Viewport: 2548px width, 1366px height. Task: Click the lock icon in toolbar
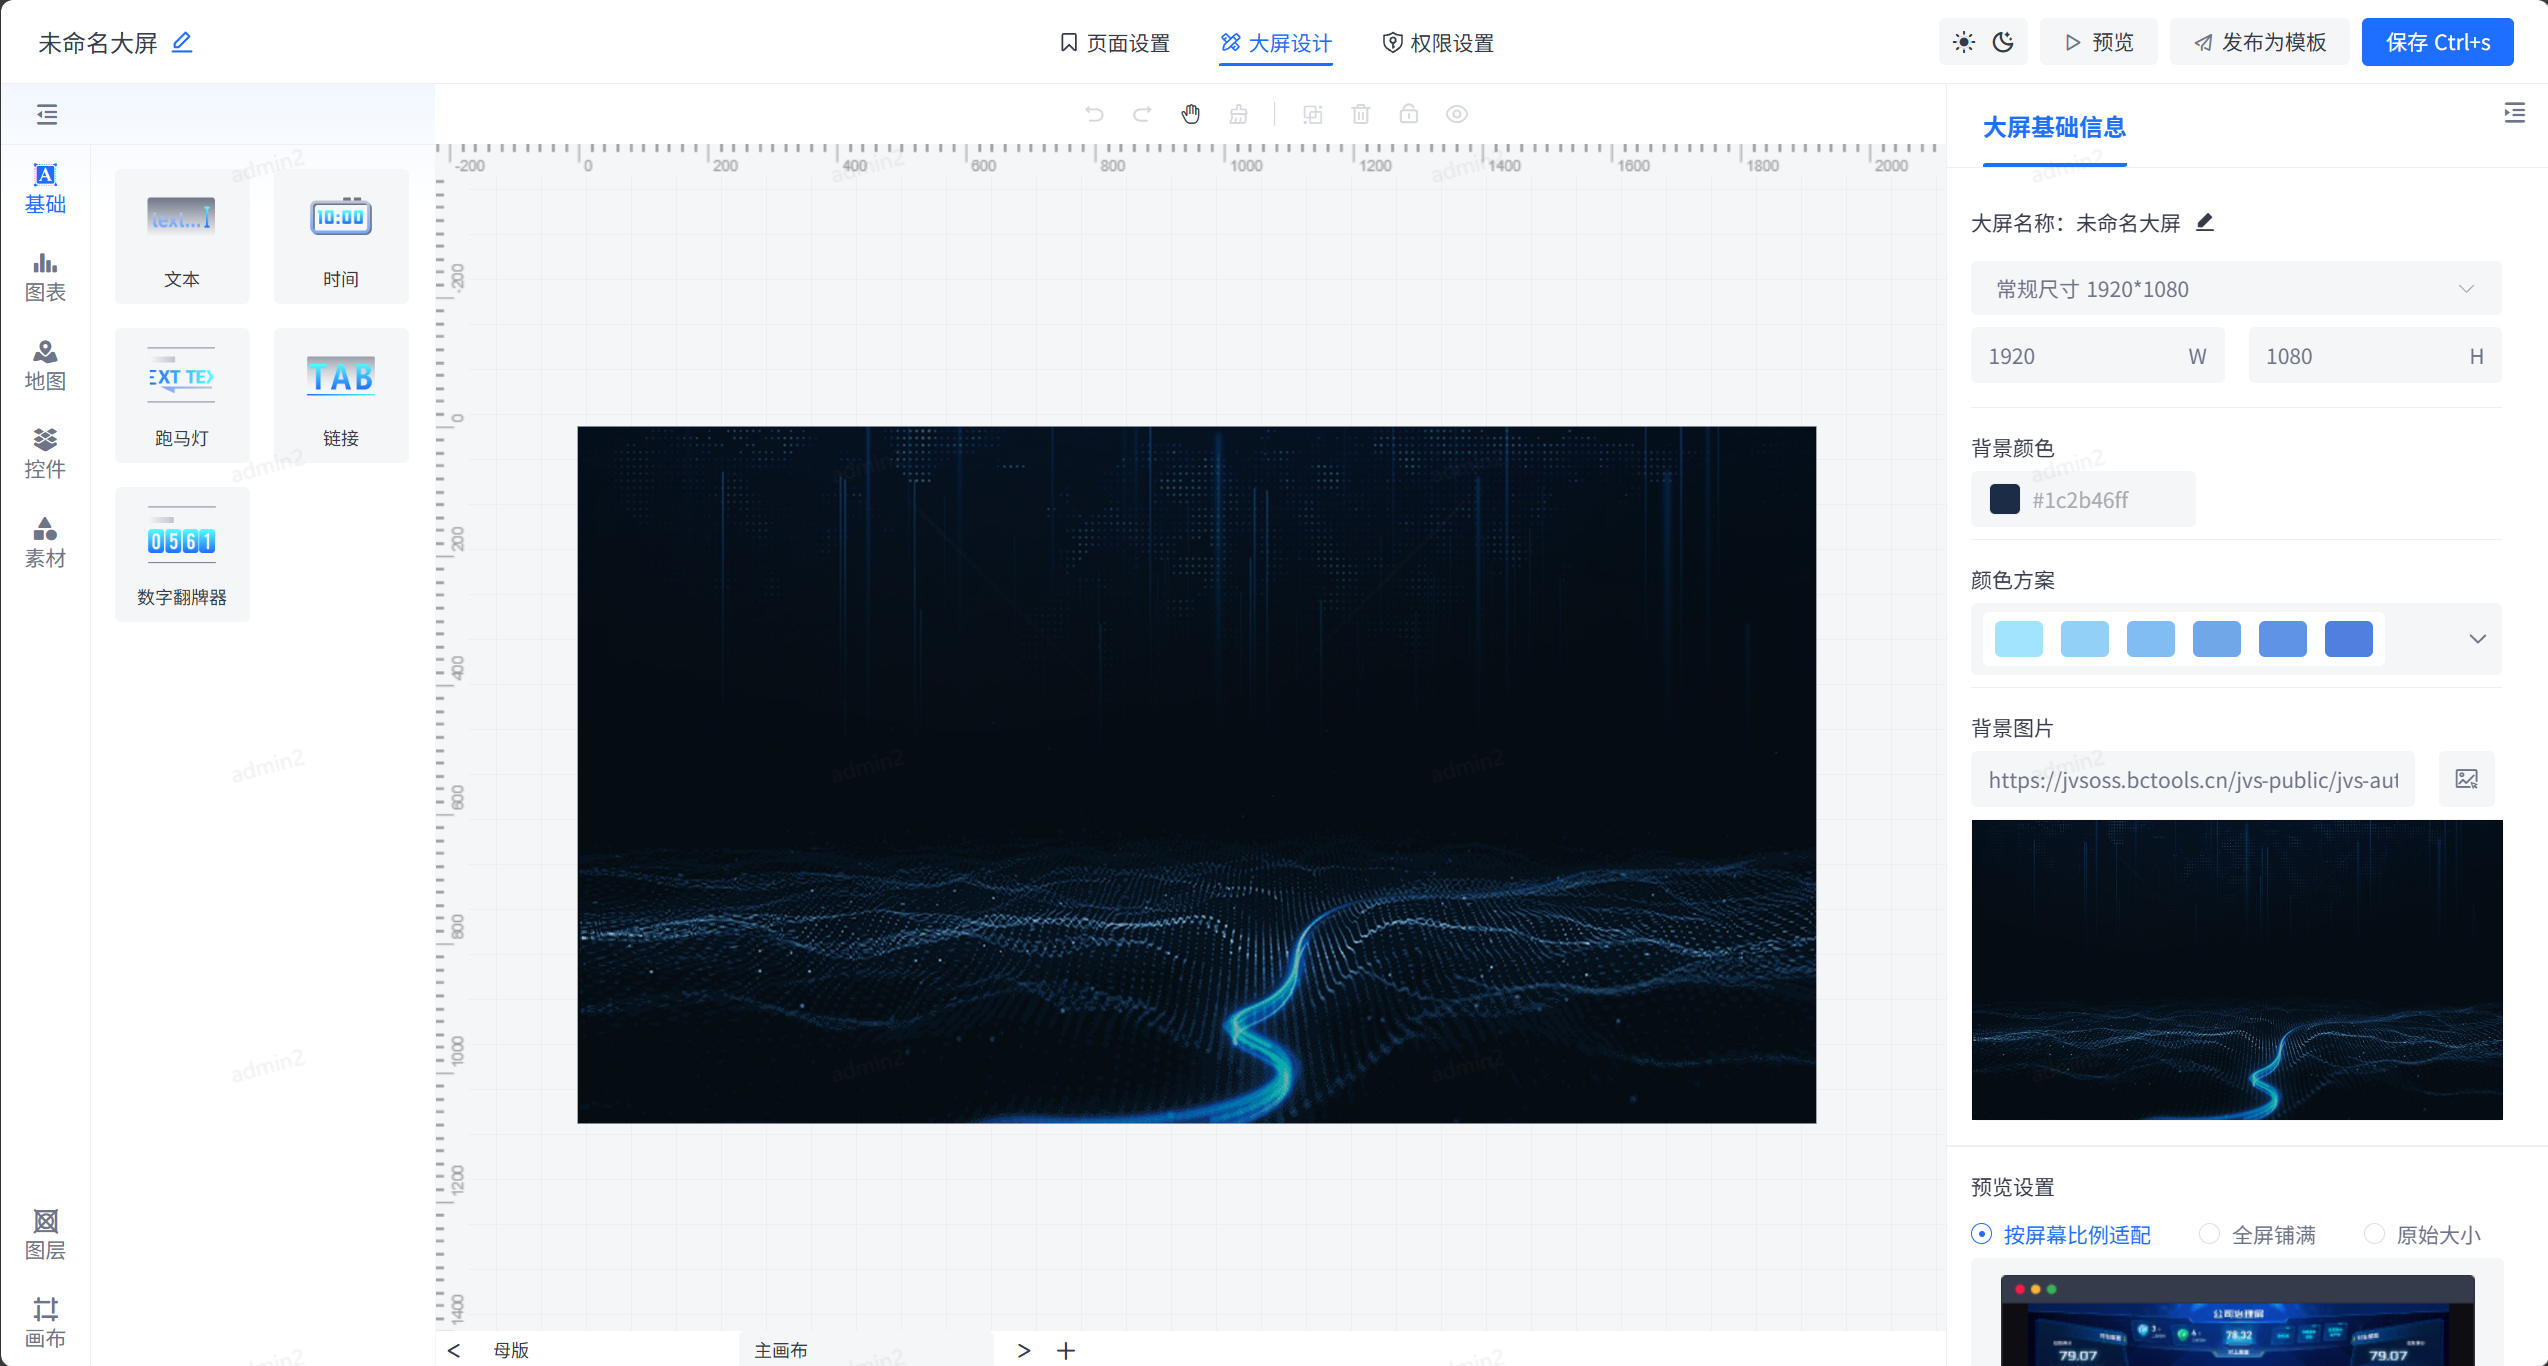[1408, 114]
